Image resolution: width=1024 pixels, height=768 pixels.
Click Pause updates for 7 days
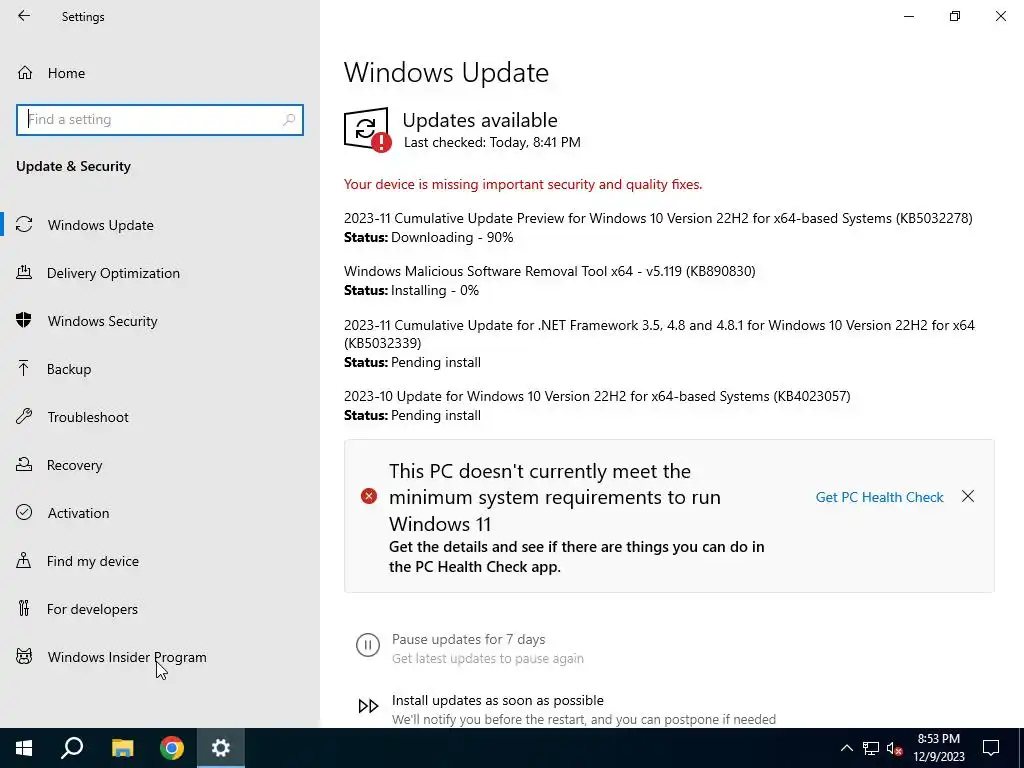point(468,639)
